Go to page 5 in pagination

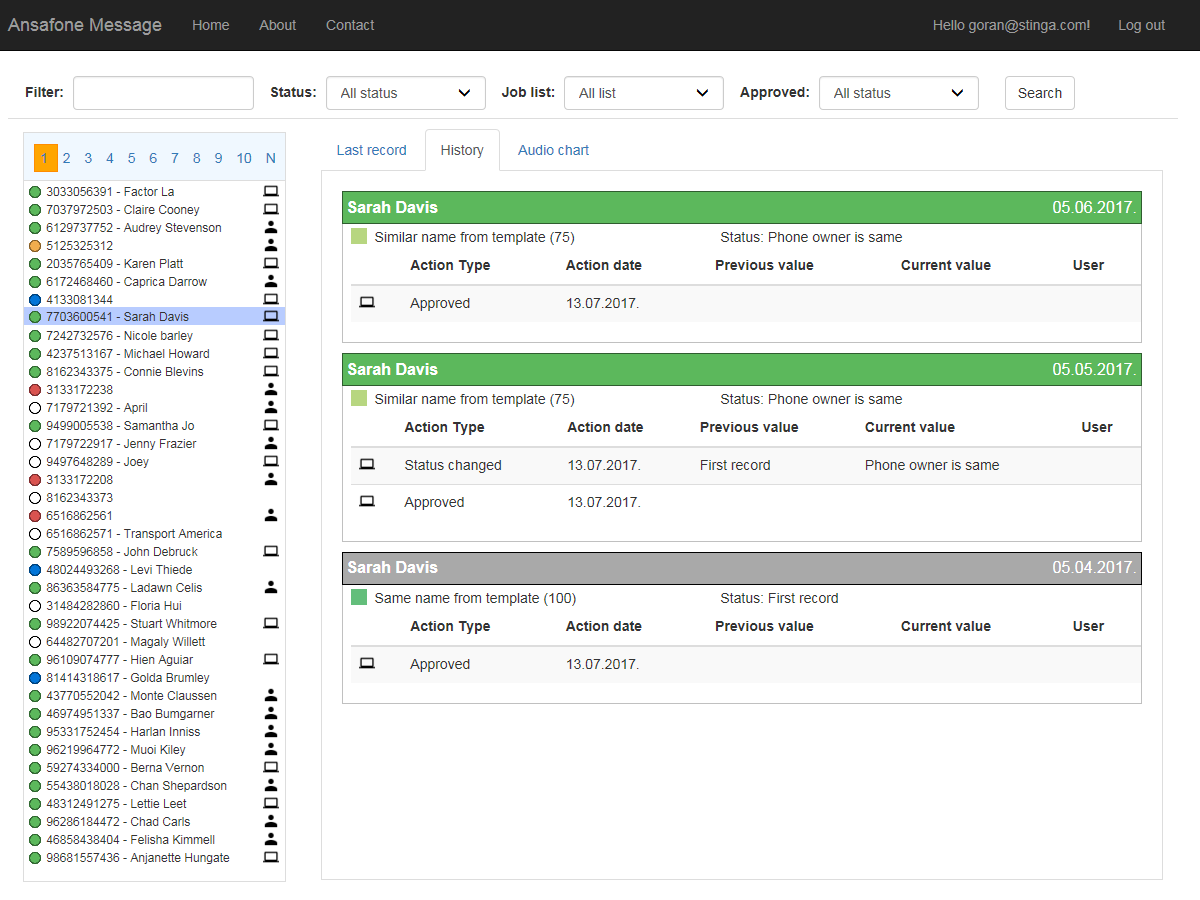click(131, 158)
